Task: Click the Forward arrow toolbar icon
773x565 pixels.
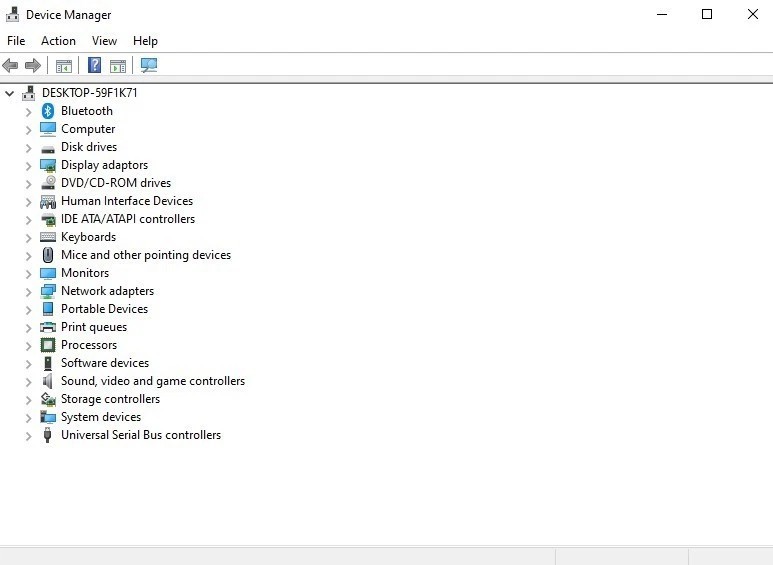Action: coord(33,65)
